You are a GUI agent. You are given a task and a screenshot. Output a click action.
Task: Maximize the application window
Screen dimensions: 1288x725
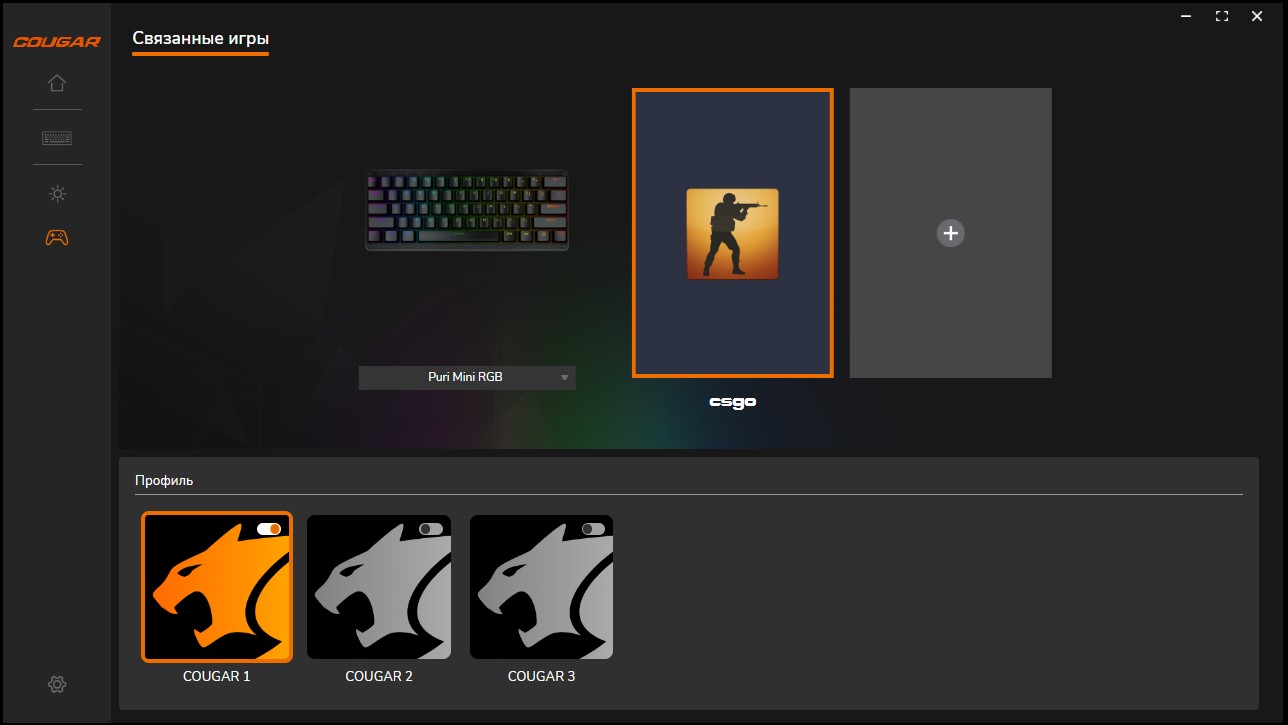(x=1221, y=16)
